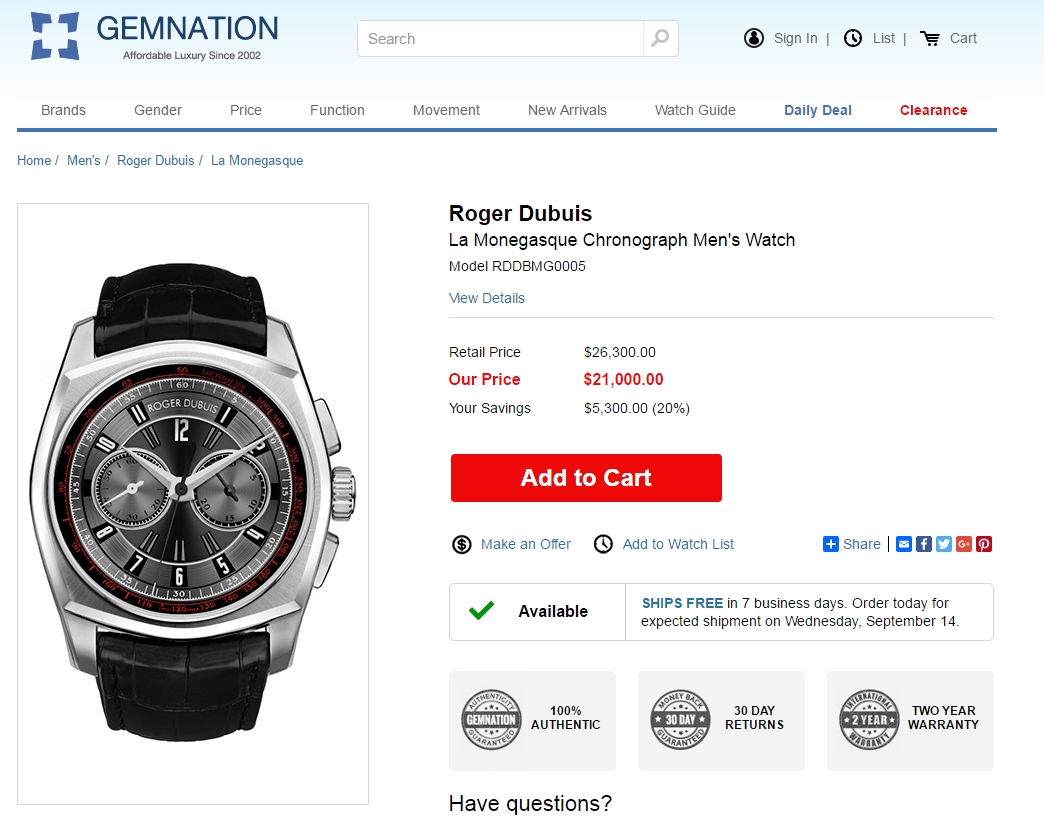Click the Search input field

[500, 39]
